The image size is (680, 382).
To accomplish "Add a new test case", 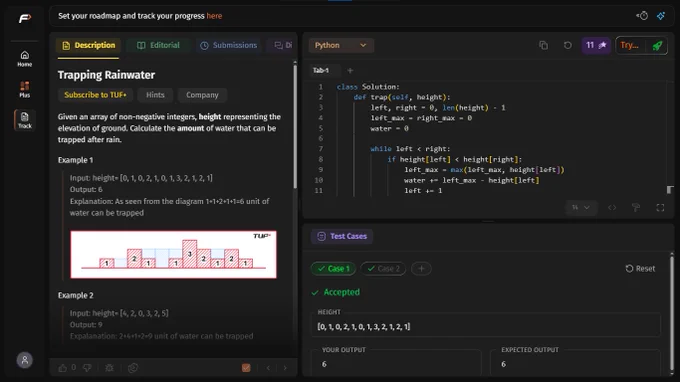I will (421, 268).
